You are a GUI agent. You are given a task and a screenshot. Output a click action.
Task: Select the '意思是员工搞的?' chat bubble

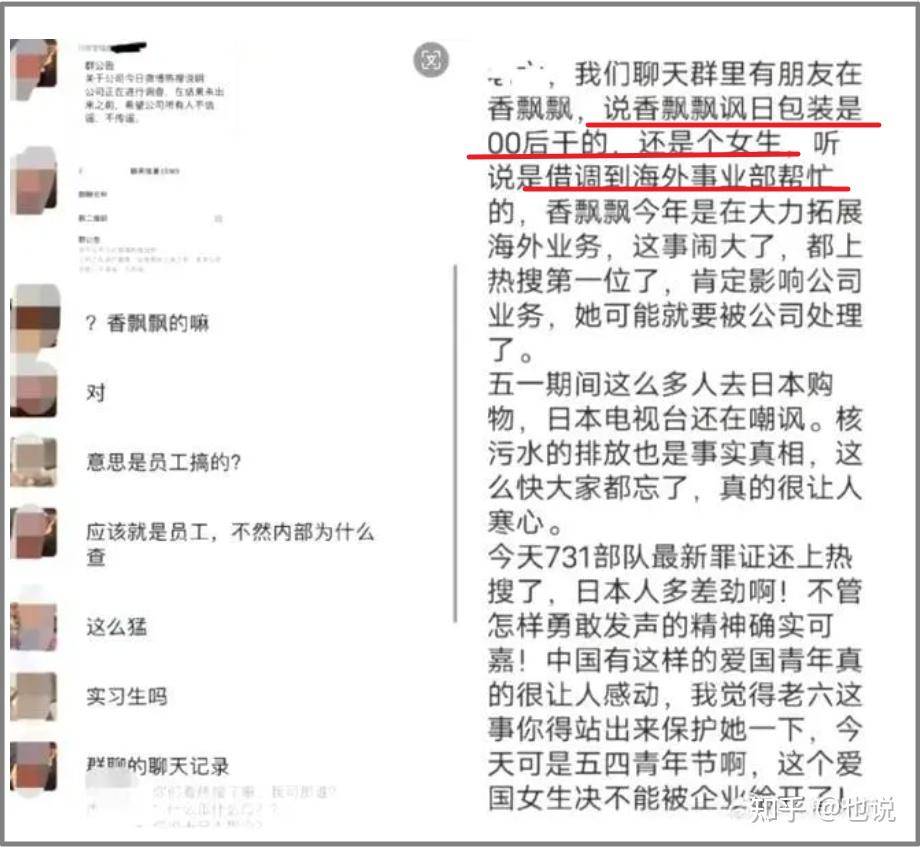[164, 462]
